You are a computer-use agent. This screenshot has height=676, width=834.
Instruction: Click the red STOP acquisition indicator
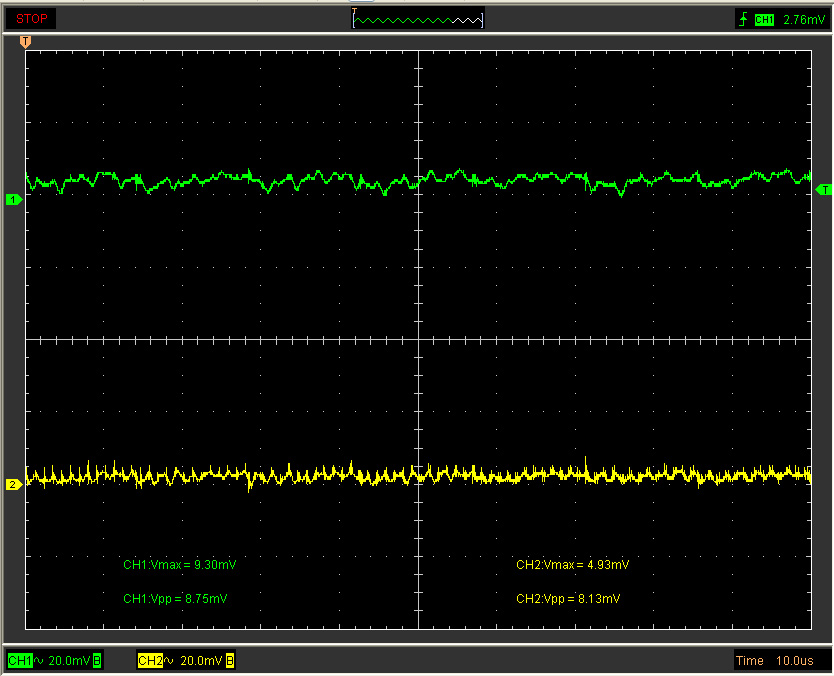31,19
